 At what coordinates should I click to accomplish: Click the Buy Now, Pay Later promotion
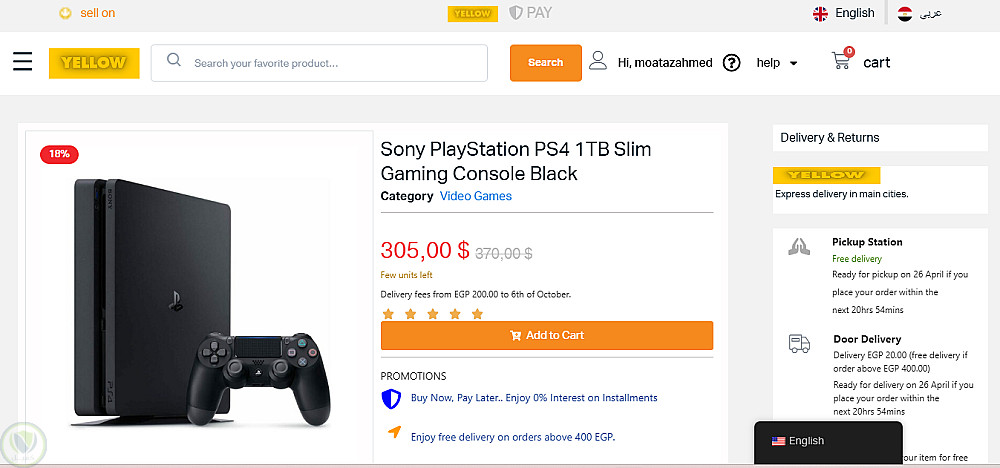(x=534, y=398)
